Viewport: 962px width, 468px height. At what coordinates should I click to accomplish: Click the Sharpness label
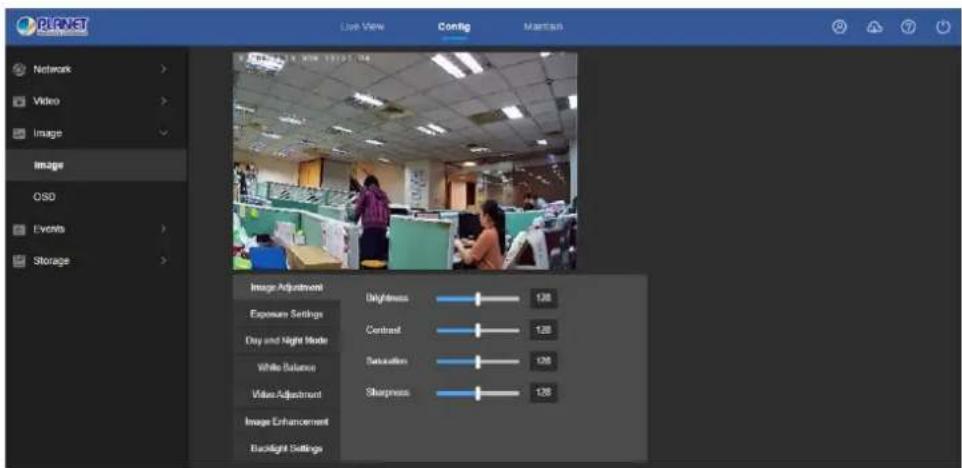click(x=387, y=393)
